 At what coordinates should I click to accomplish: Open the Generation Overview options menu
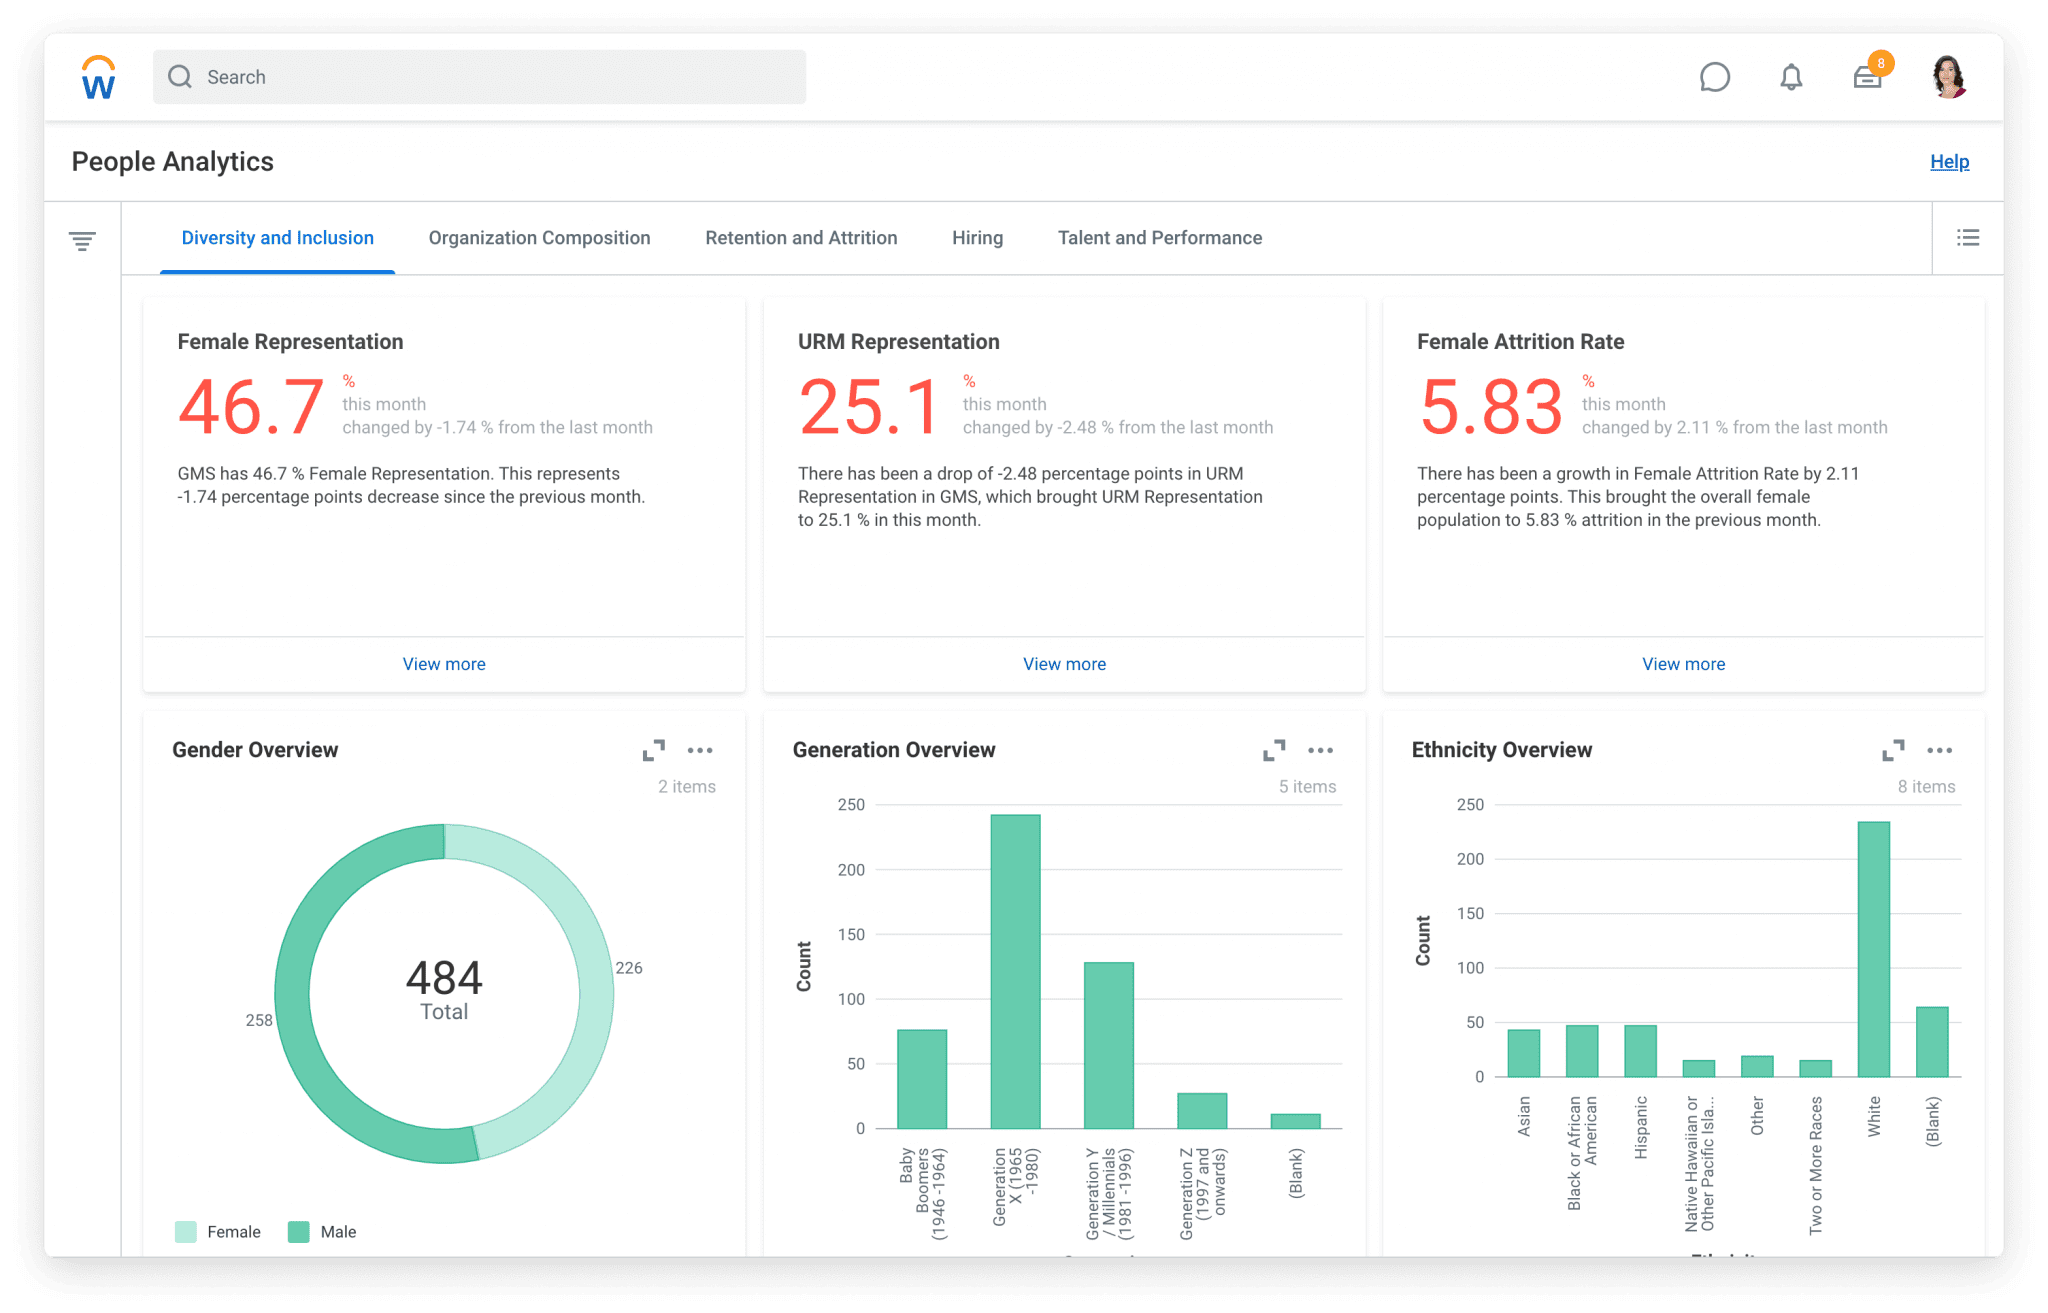pyautogui.click(x=1321, y=750)
